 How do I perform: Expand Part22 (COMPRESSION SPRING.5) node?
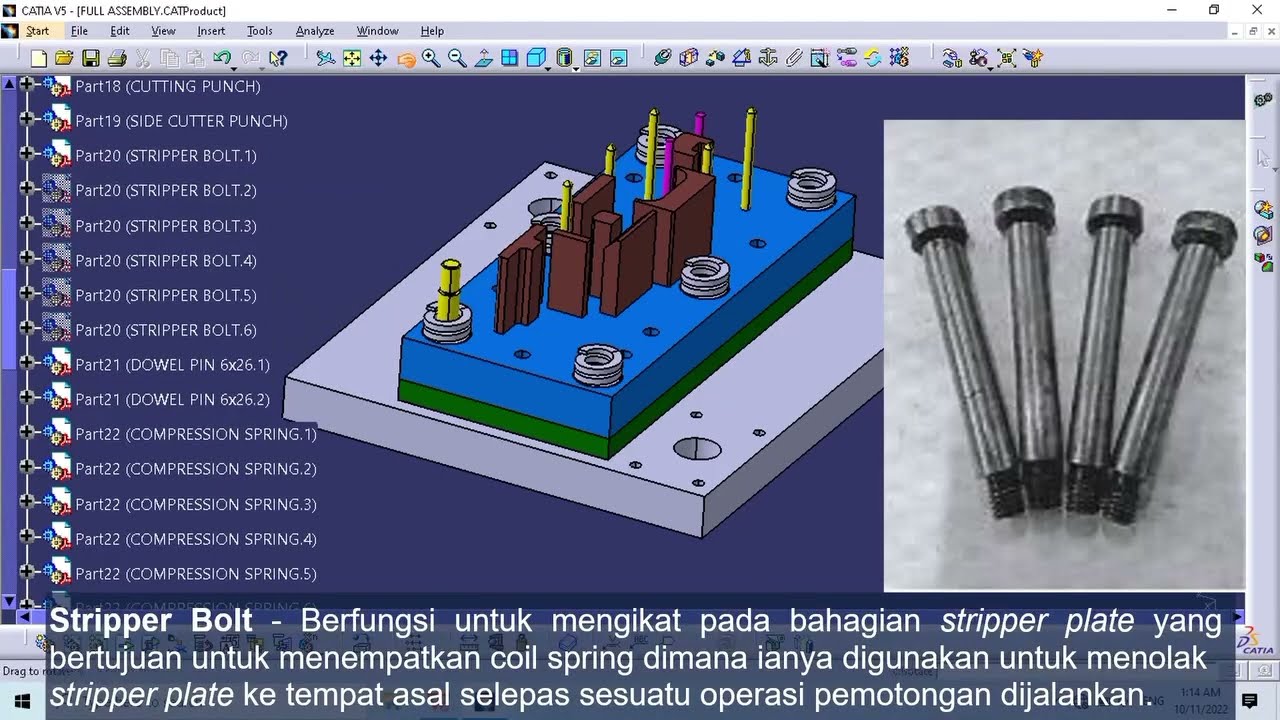(26, 573)
